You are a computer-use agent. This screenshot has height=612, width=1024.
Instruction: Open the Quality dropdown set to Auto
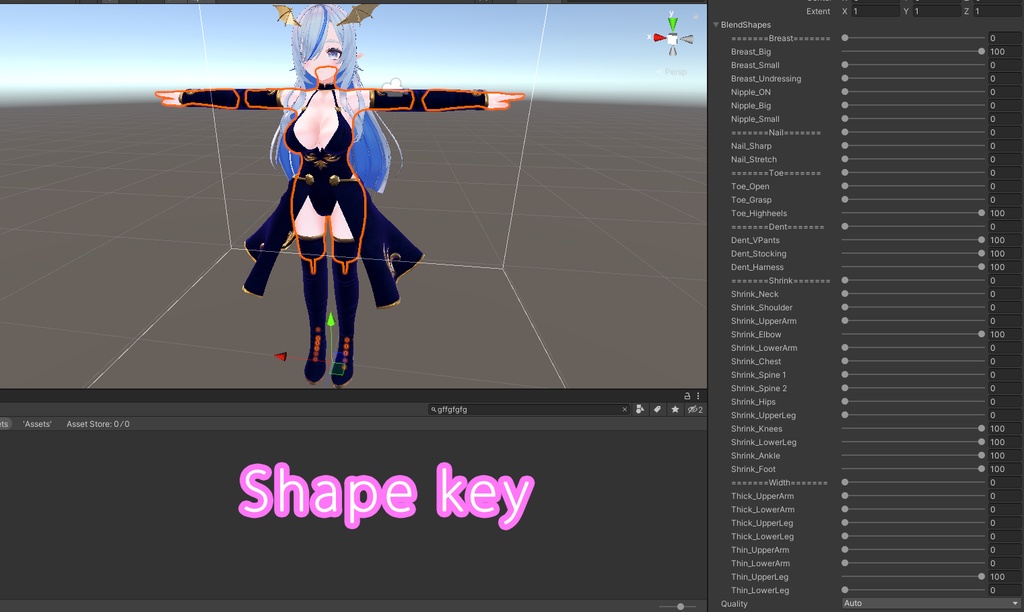931,604
